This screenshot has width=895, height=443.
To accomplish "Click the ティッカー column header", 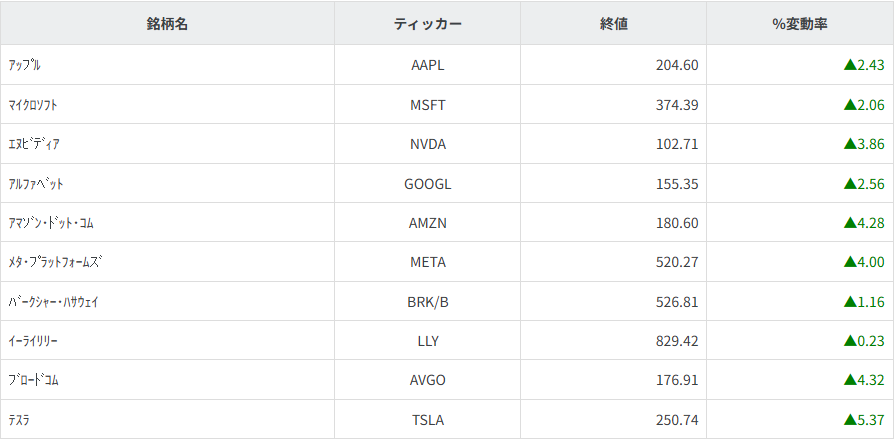I will [x=427, y=24].
